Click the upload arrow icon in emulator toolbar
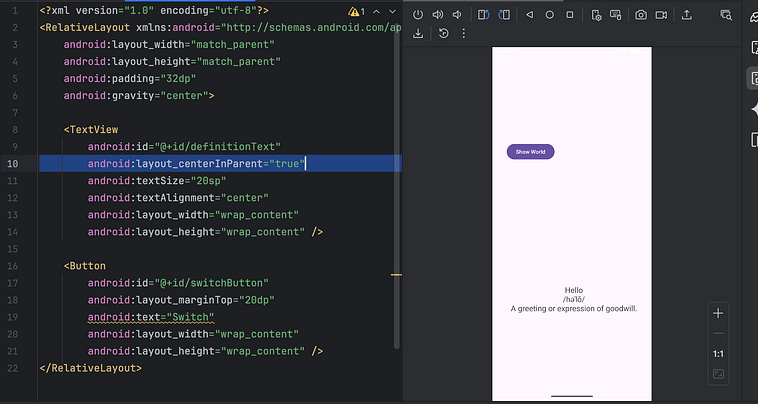This screenshot has height=404, width=758. tap(686, 15)
